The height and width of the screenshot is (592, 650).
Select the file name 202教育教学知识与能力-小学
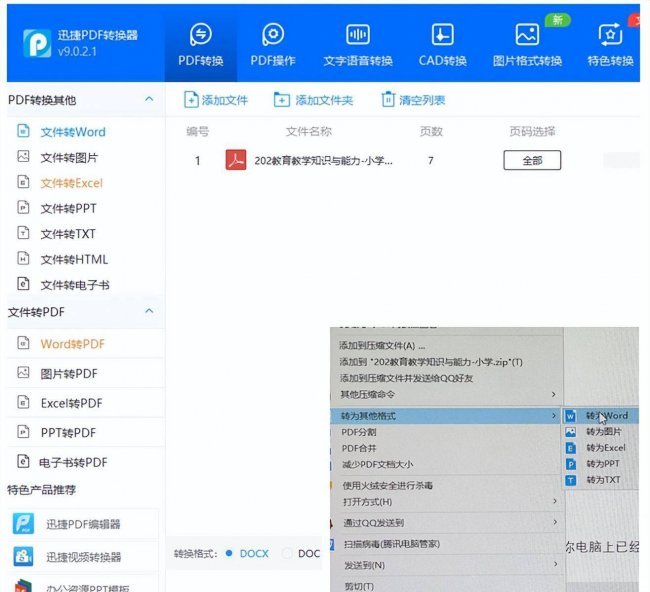[x=323, y=160]
